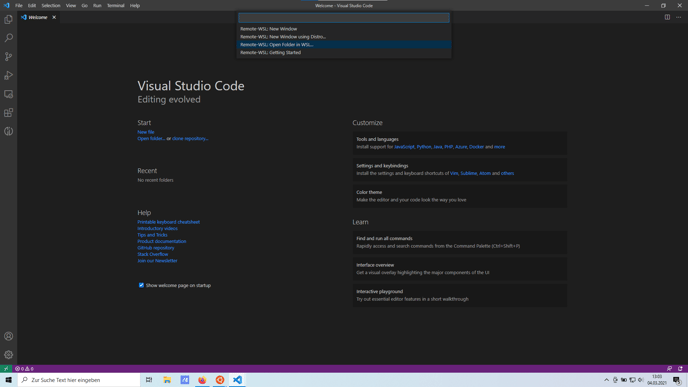Viewport: 688px width, 387px height.
Task: Click the clone repository link
Action: click(x=190, y=139)
